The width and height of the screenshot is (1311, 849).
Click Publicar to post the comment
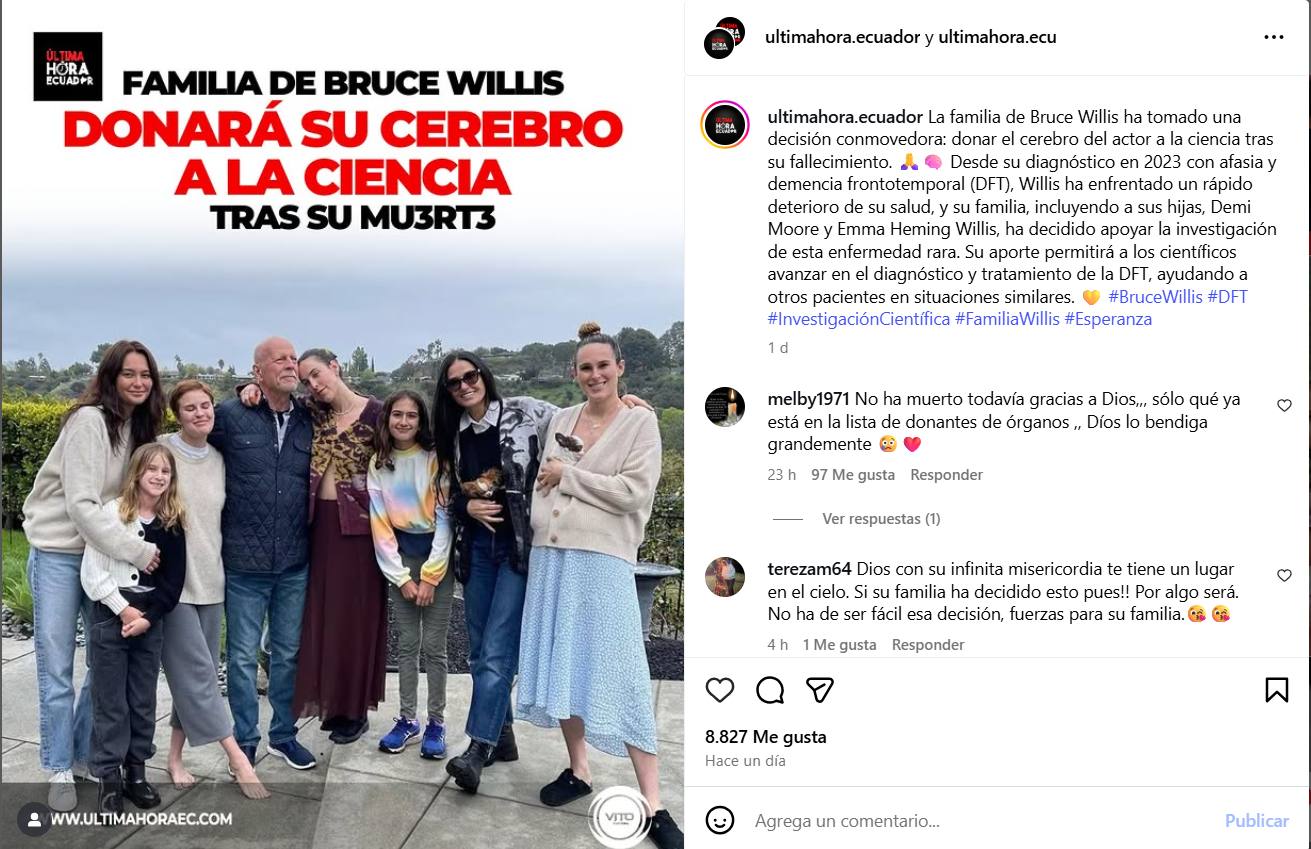[1257, 820]
